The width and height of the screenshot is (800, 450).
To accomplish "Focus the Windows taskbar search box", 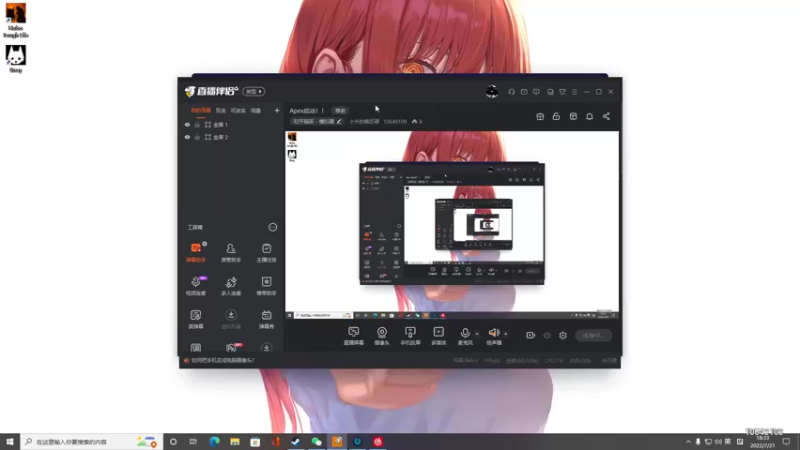I will point(91,441).
